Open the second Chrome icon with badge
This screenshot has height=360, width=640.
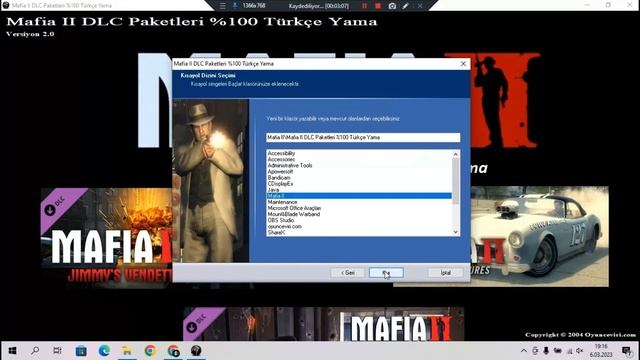pos(173,351)
